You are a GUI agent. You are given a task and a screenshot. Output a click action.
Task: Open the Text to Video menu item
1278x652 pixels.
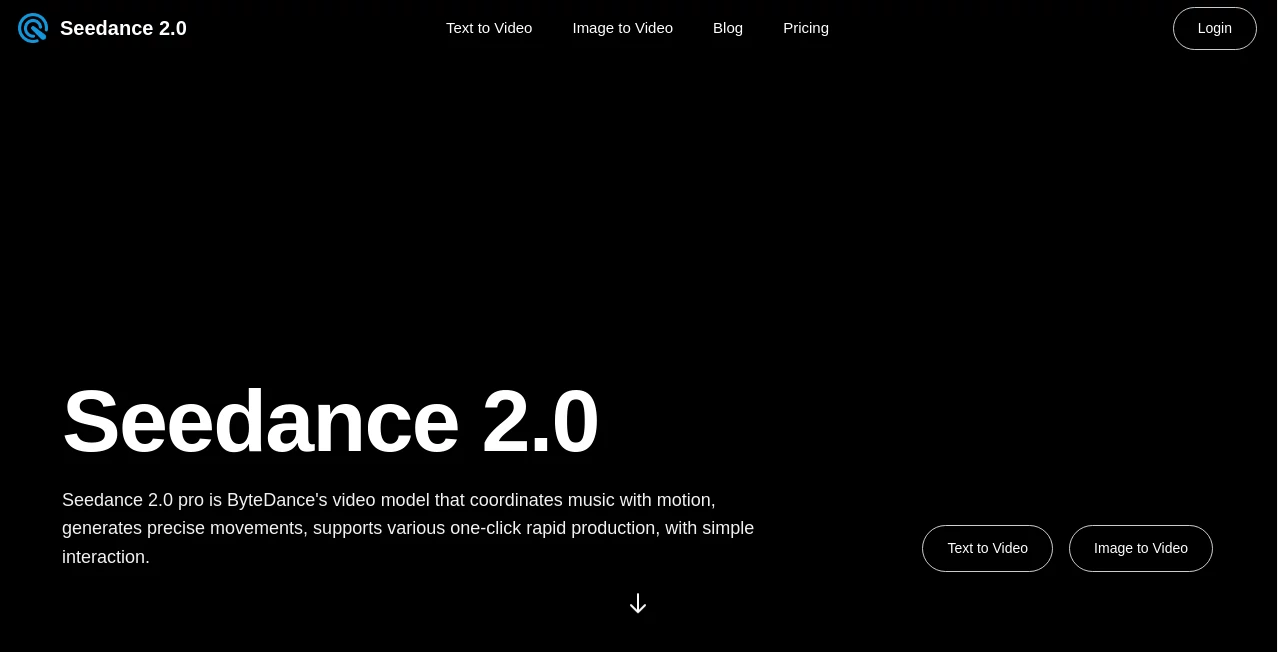pyautogui.click(x=489, y=28)
